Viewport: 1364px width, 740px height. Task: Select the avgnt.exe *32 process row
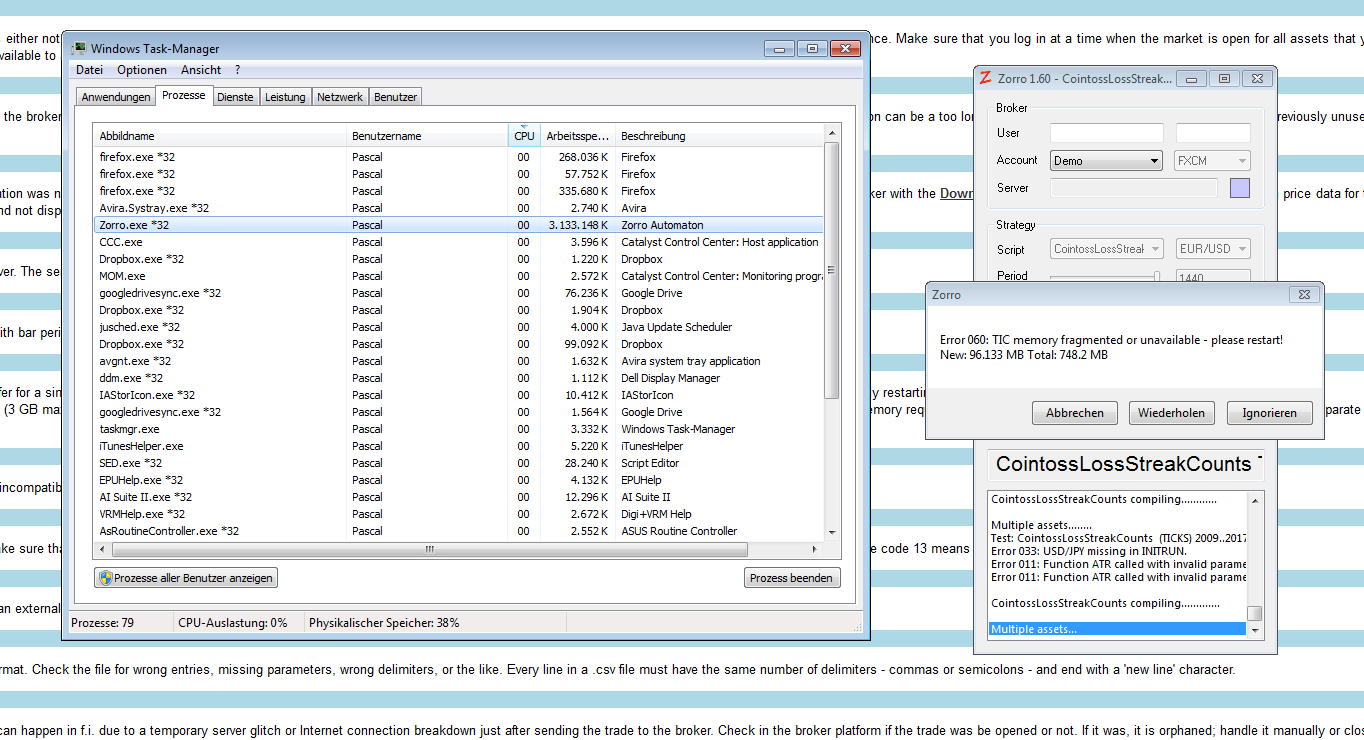point(458,361)
